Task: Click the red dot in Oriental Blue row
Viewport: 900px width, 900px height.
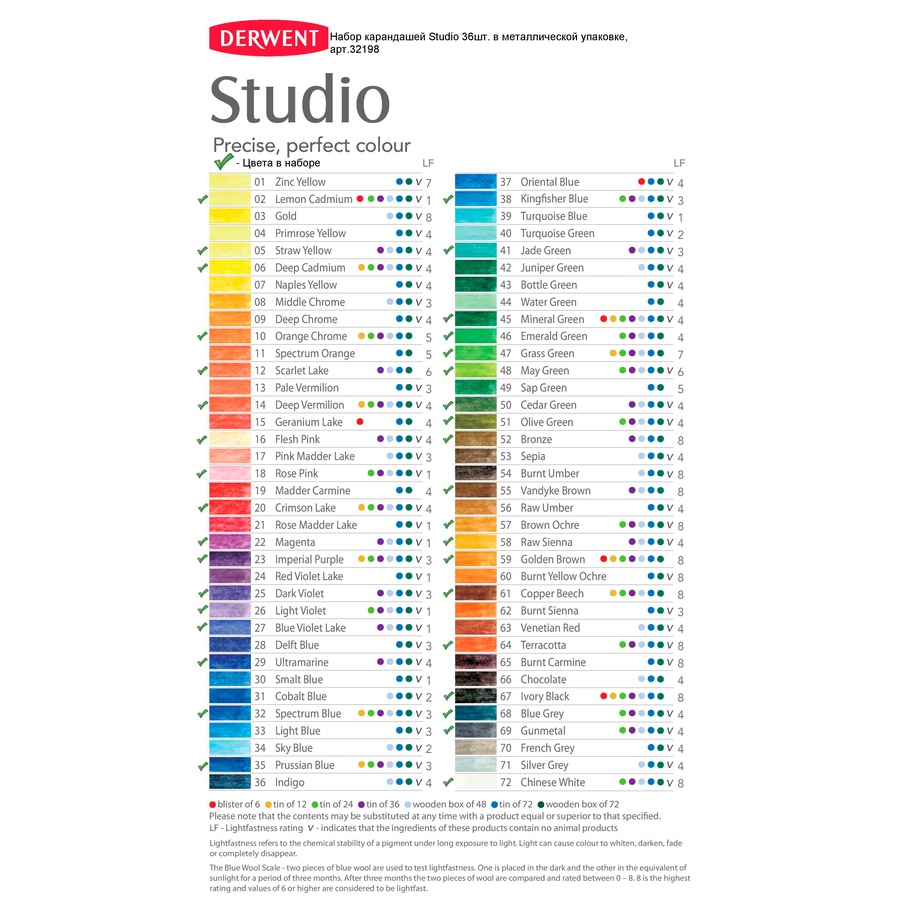Action: (642, 182)
